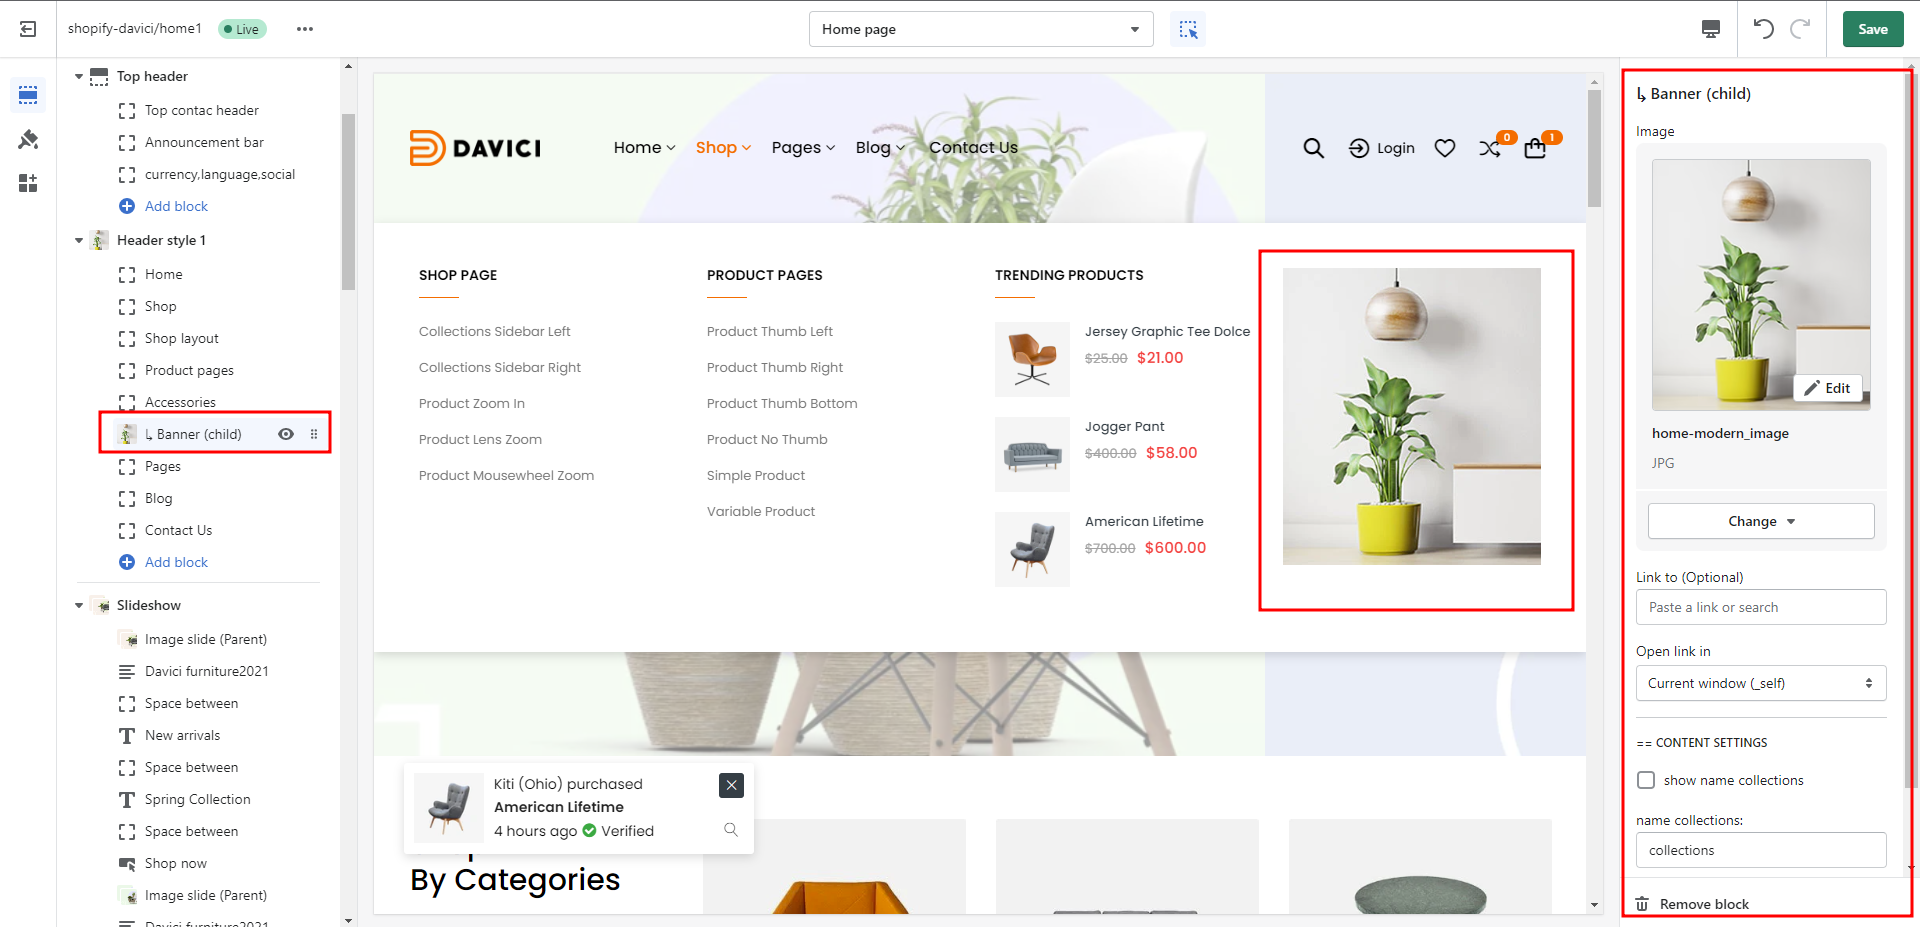Collapse the Header style 1 section
This screenshot has height=927, width=1920.
pyautogui.click(x=79, y=240)
